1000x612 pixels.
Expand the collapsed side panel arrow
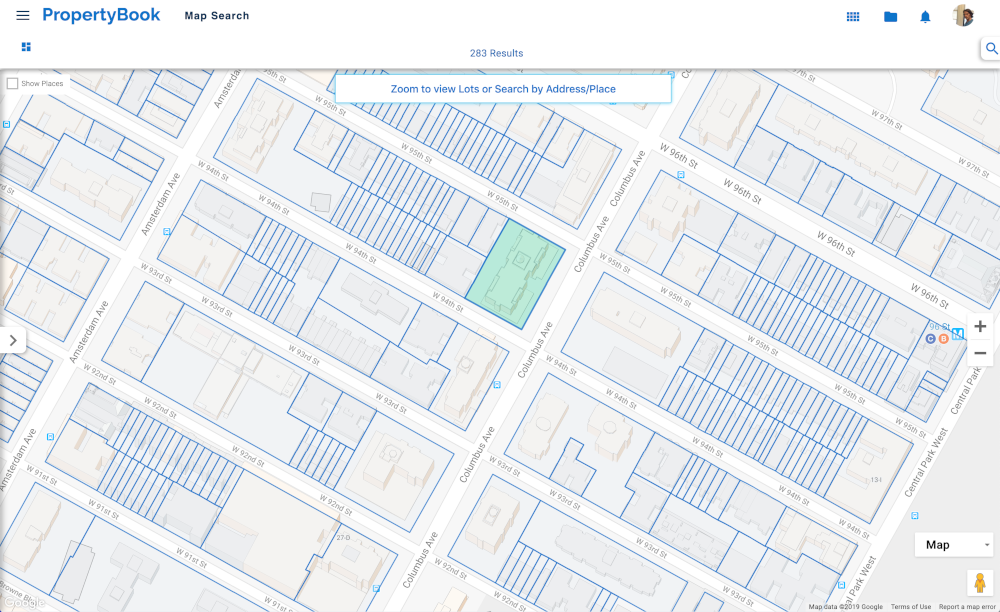click(13, 340)
